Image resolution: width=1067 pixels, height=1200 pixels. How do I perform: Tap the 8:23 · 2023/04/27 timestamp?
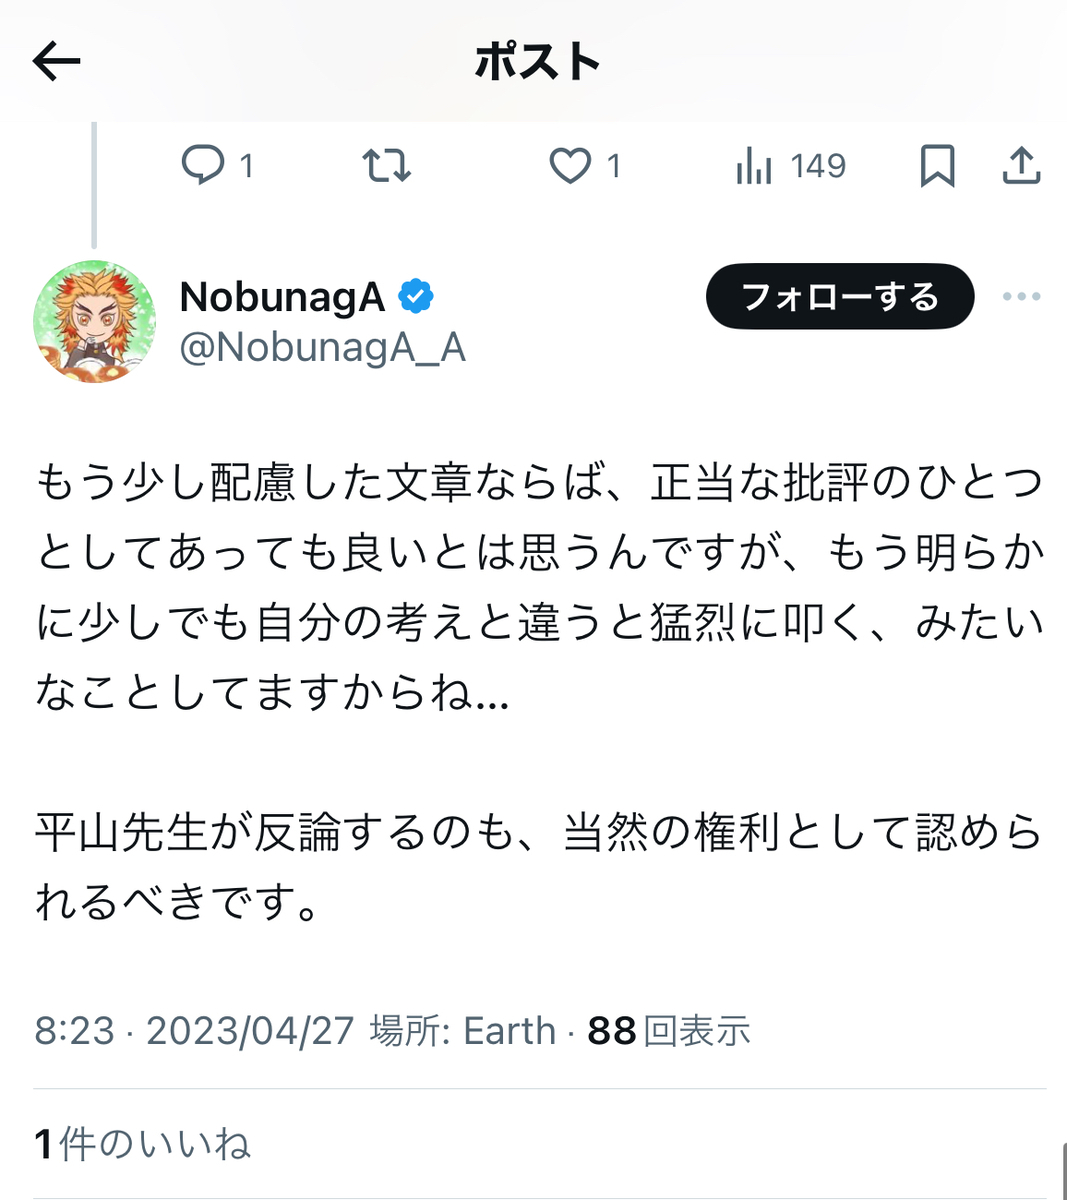point(194,1031)
